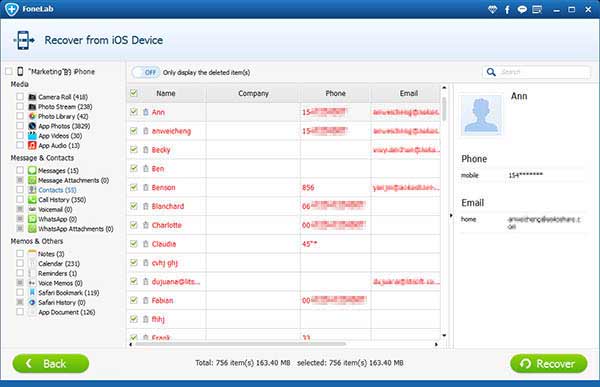Click the App Videos icon

[32, 136]
